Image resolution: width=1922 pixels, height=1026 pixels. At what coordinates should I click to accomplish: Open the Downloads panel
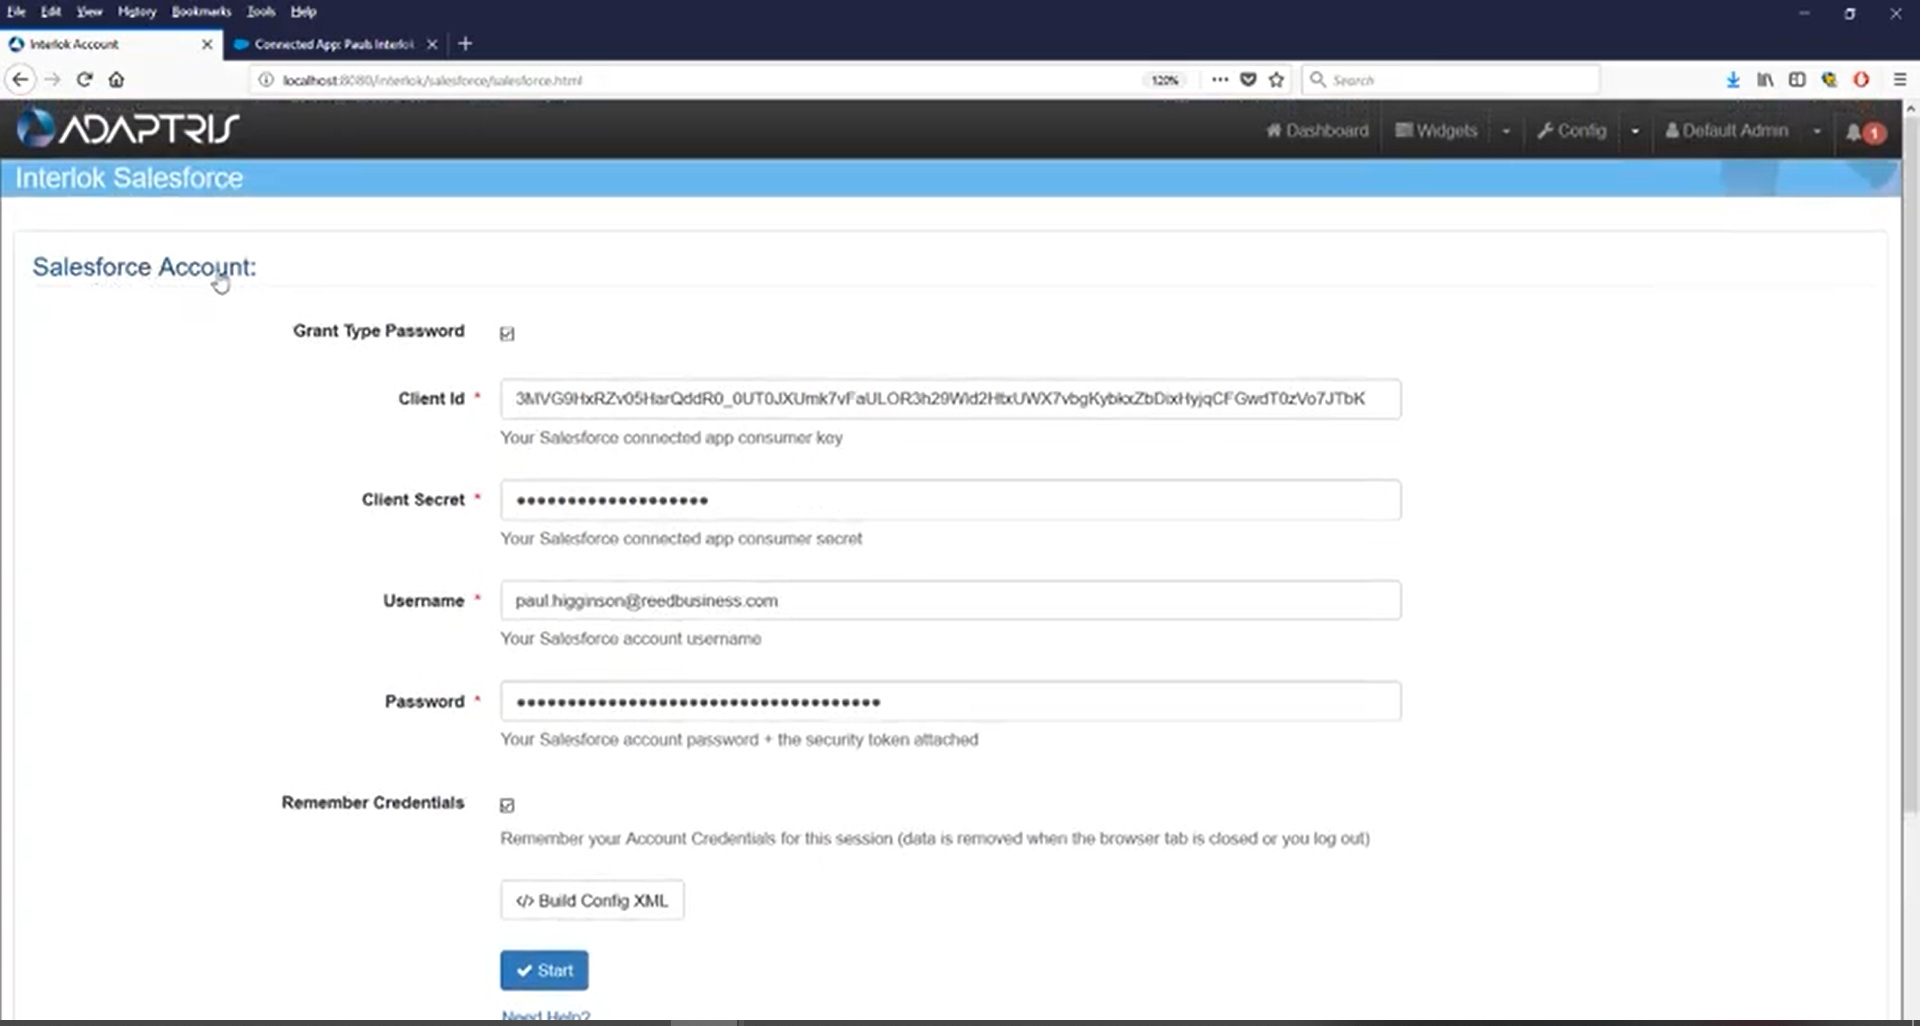[x=1732, y=80]
